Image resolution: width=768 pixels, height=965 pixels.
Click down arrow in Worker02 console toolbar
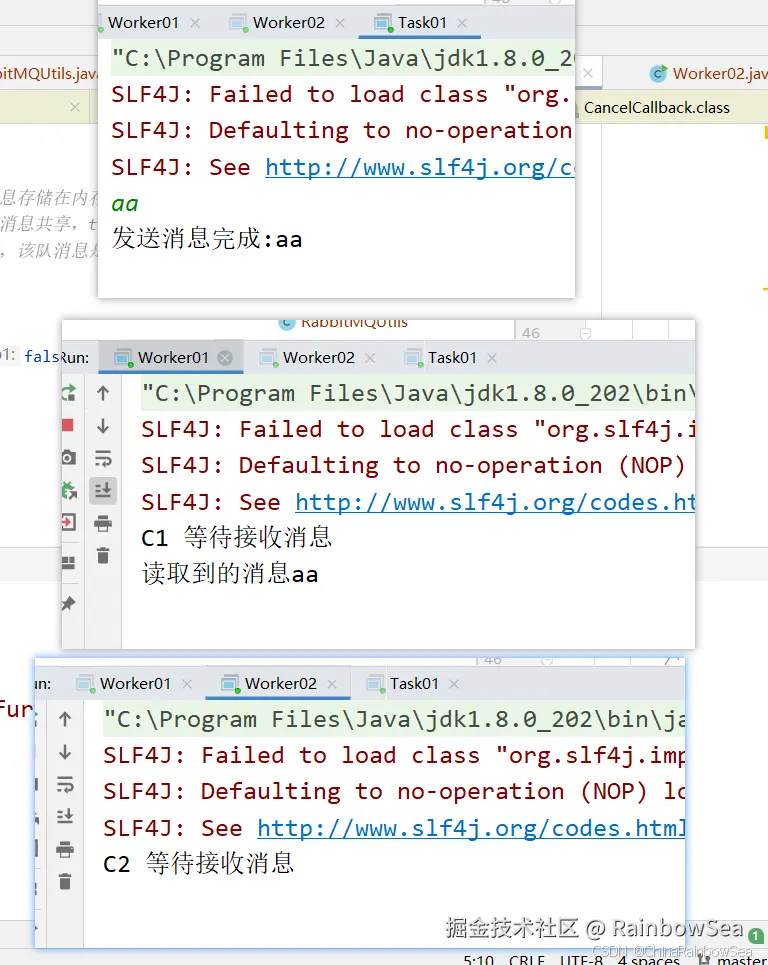click(x=65, y=752)
